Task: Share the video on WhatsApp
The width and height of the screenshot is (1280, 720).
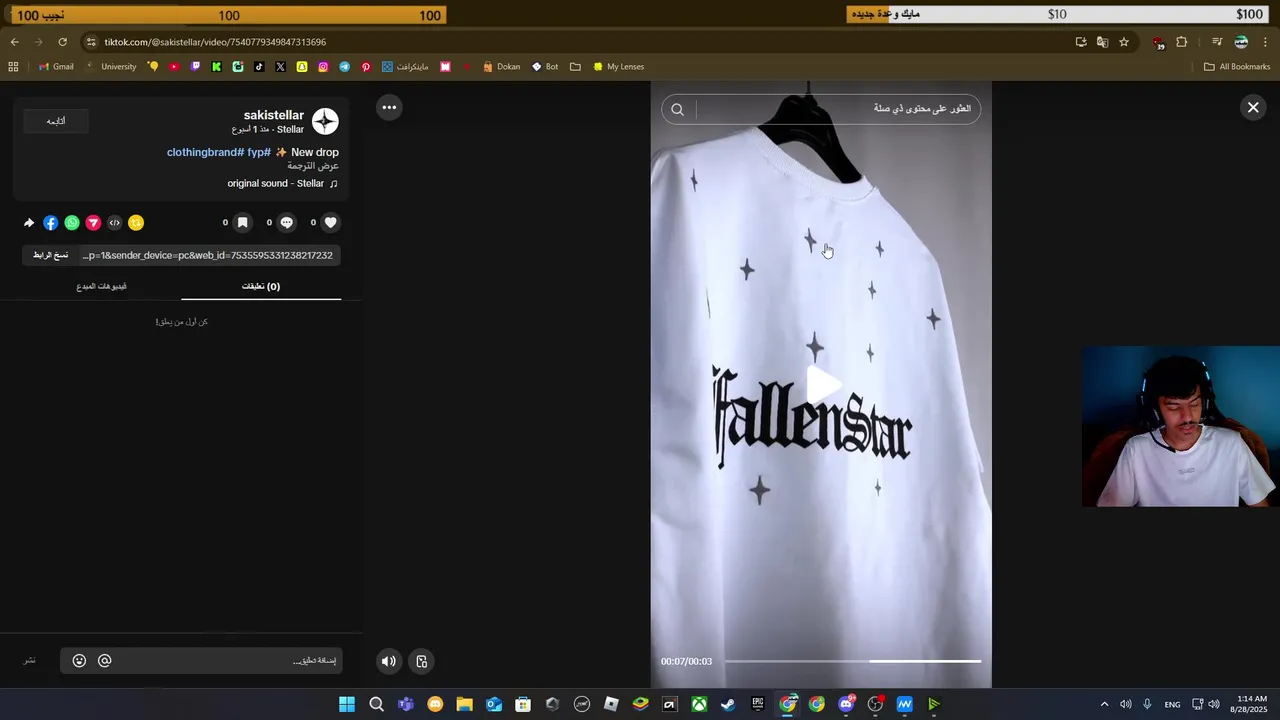Action: click(x=72, y=223)
